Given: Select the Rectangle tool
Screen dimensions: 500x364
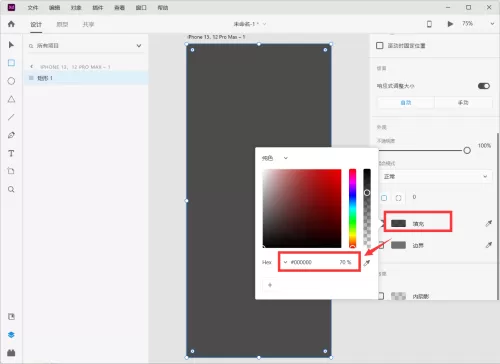Looking at the screenshot, I should 11,63.
